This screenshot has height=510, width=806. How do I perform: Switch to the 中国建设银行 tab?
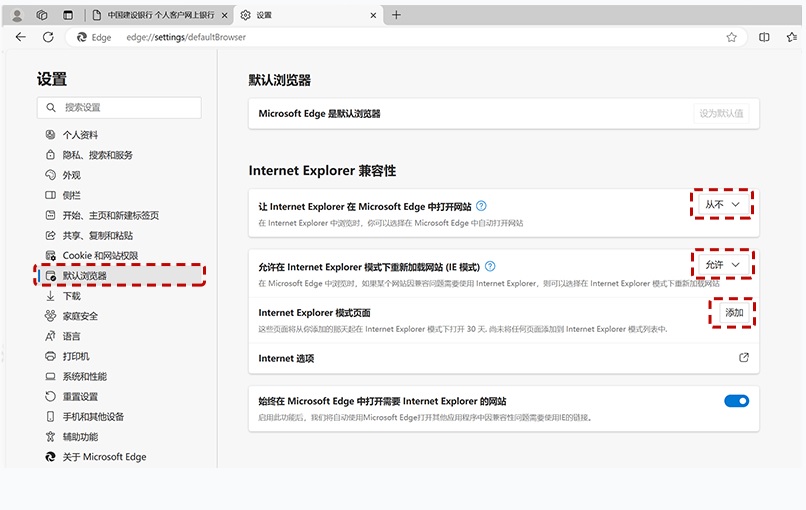pos(158,15)
